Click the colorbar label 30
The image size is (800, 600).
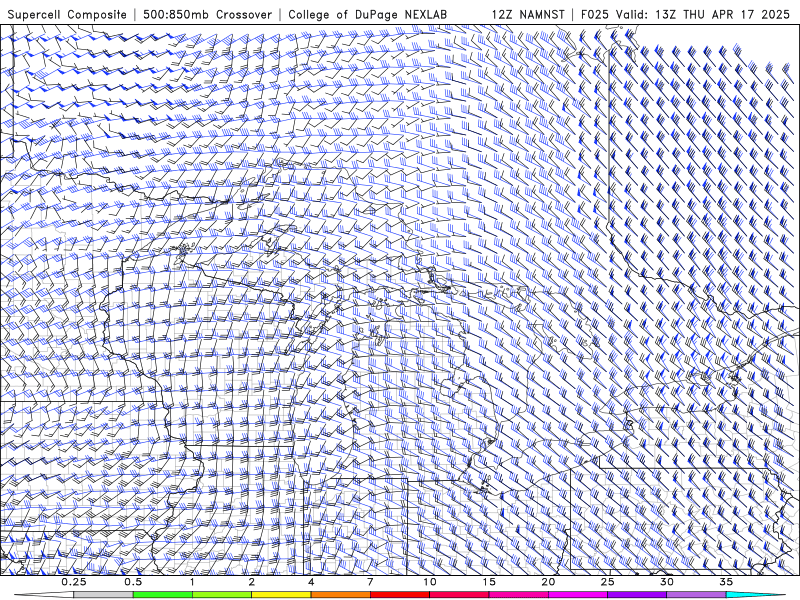coord(666,582)
